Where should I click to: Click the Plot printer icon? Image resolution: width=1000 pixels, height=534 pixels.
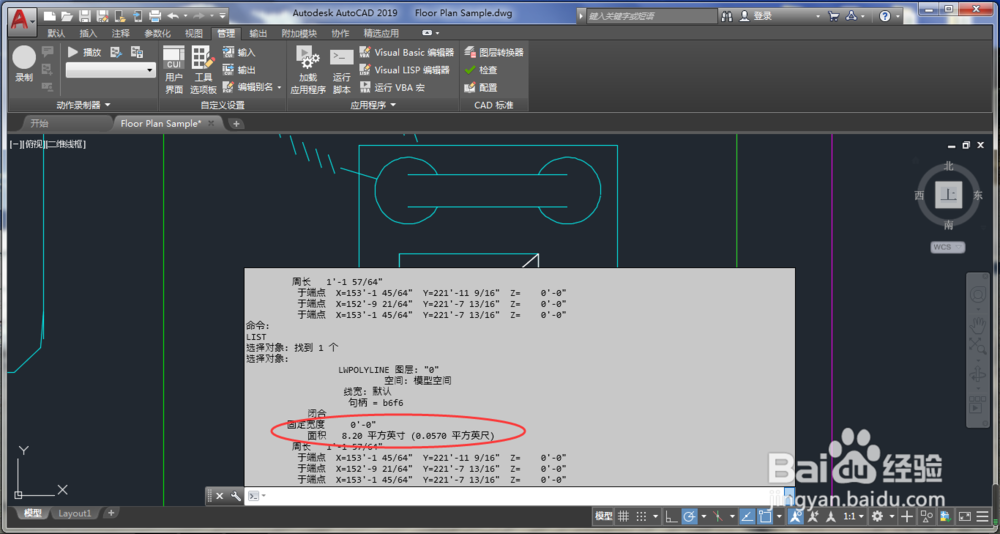(154, 15)
